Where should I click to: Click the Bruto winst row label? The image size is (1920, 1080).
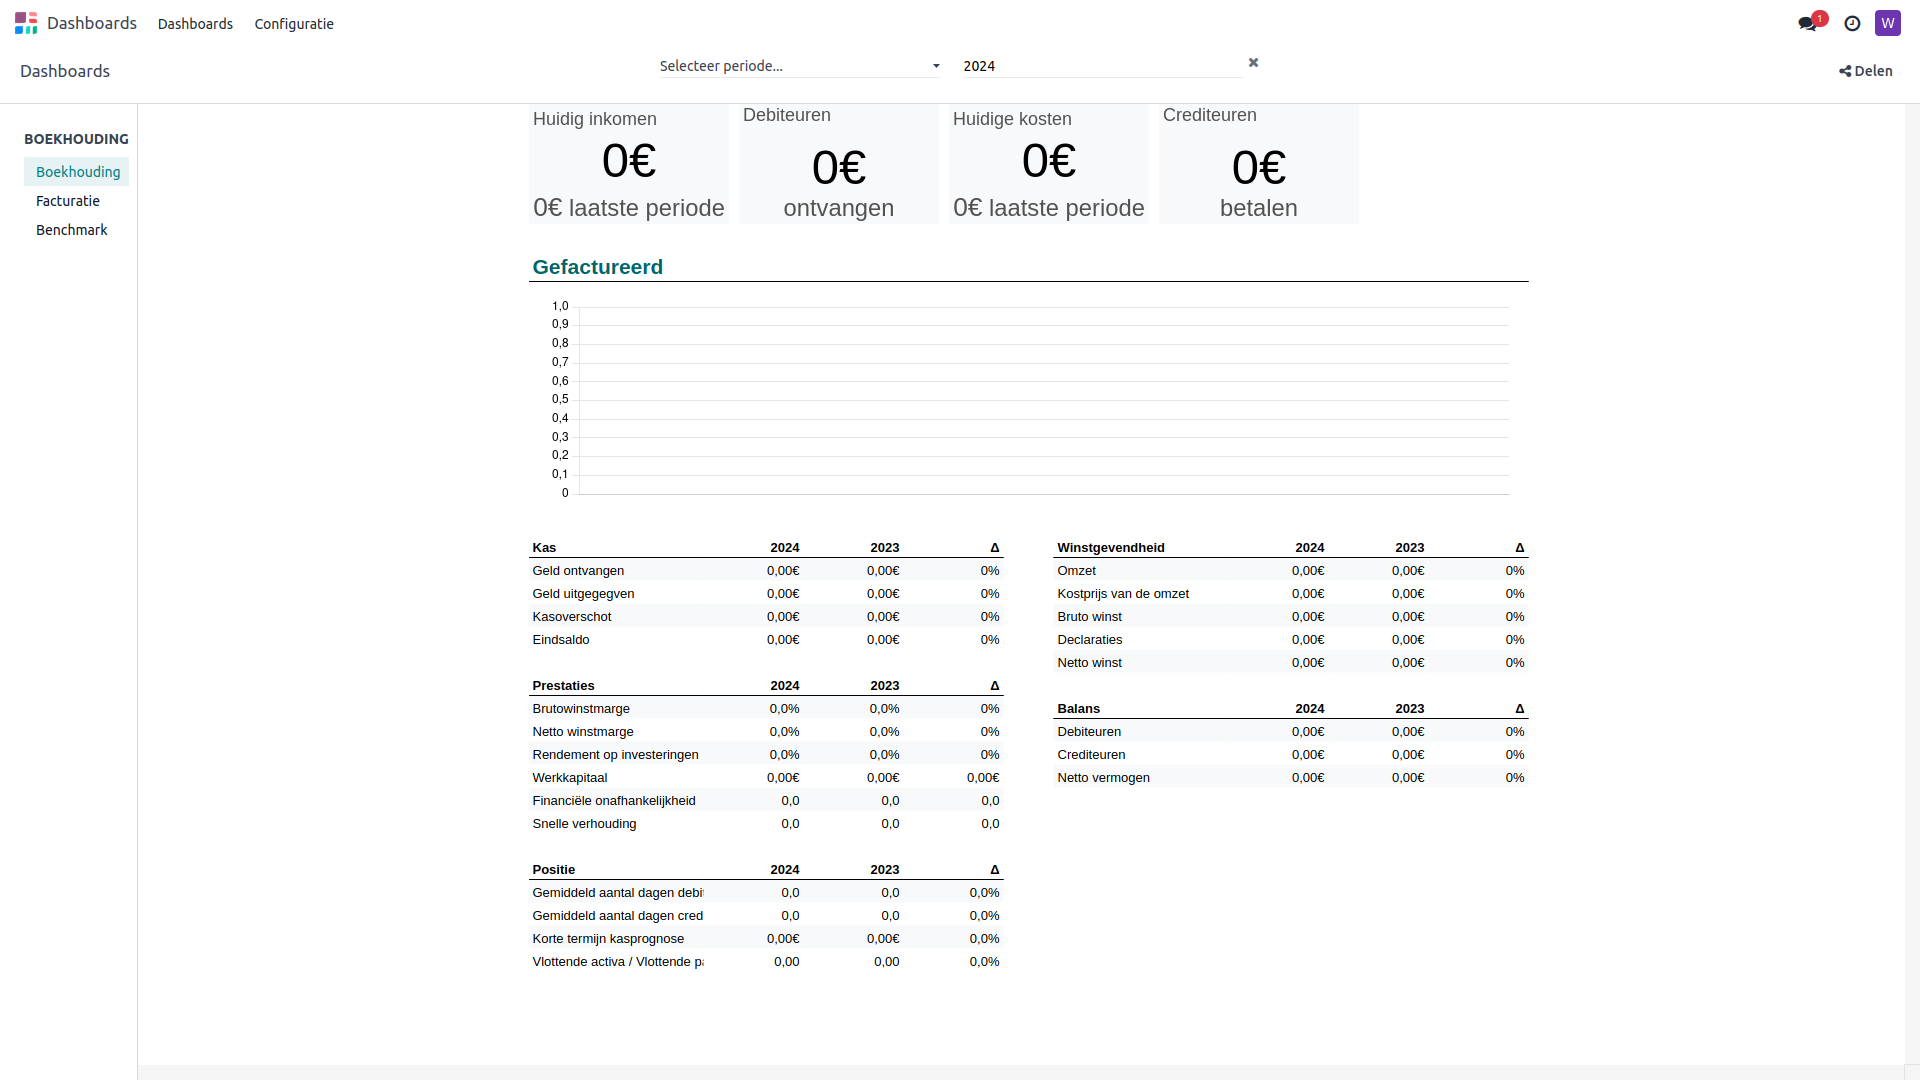click(1089, 617)
